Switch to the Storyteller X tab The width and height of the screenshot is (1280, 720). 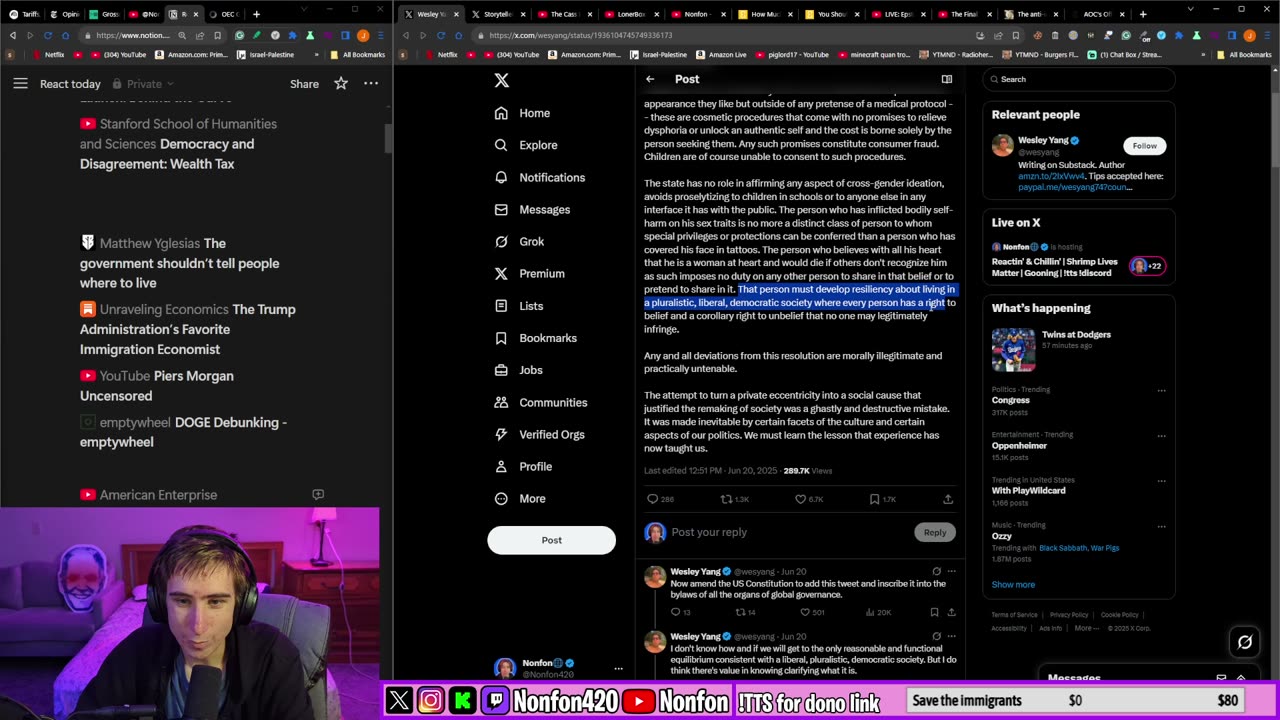pos(497,14)
